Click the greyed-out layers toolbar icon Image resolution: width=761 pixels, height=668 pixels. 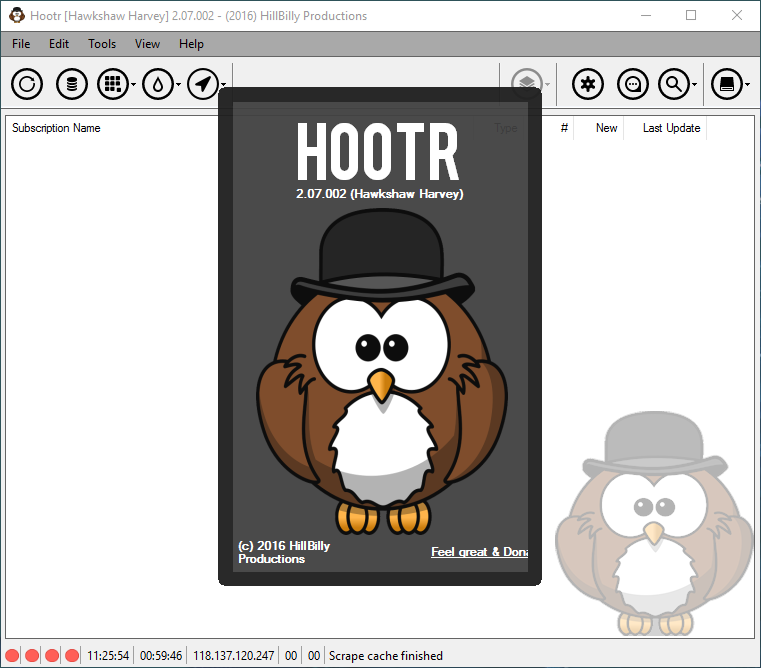527,83
